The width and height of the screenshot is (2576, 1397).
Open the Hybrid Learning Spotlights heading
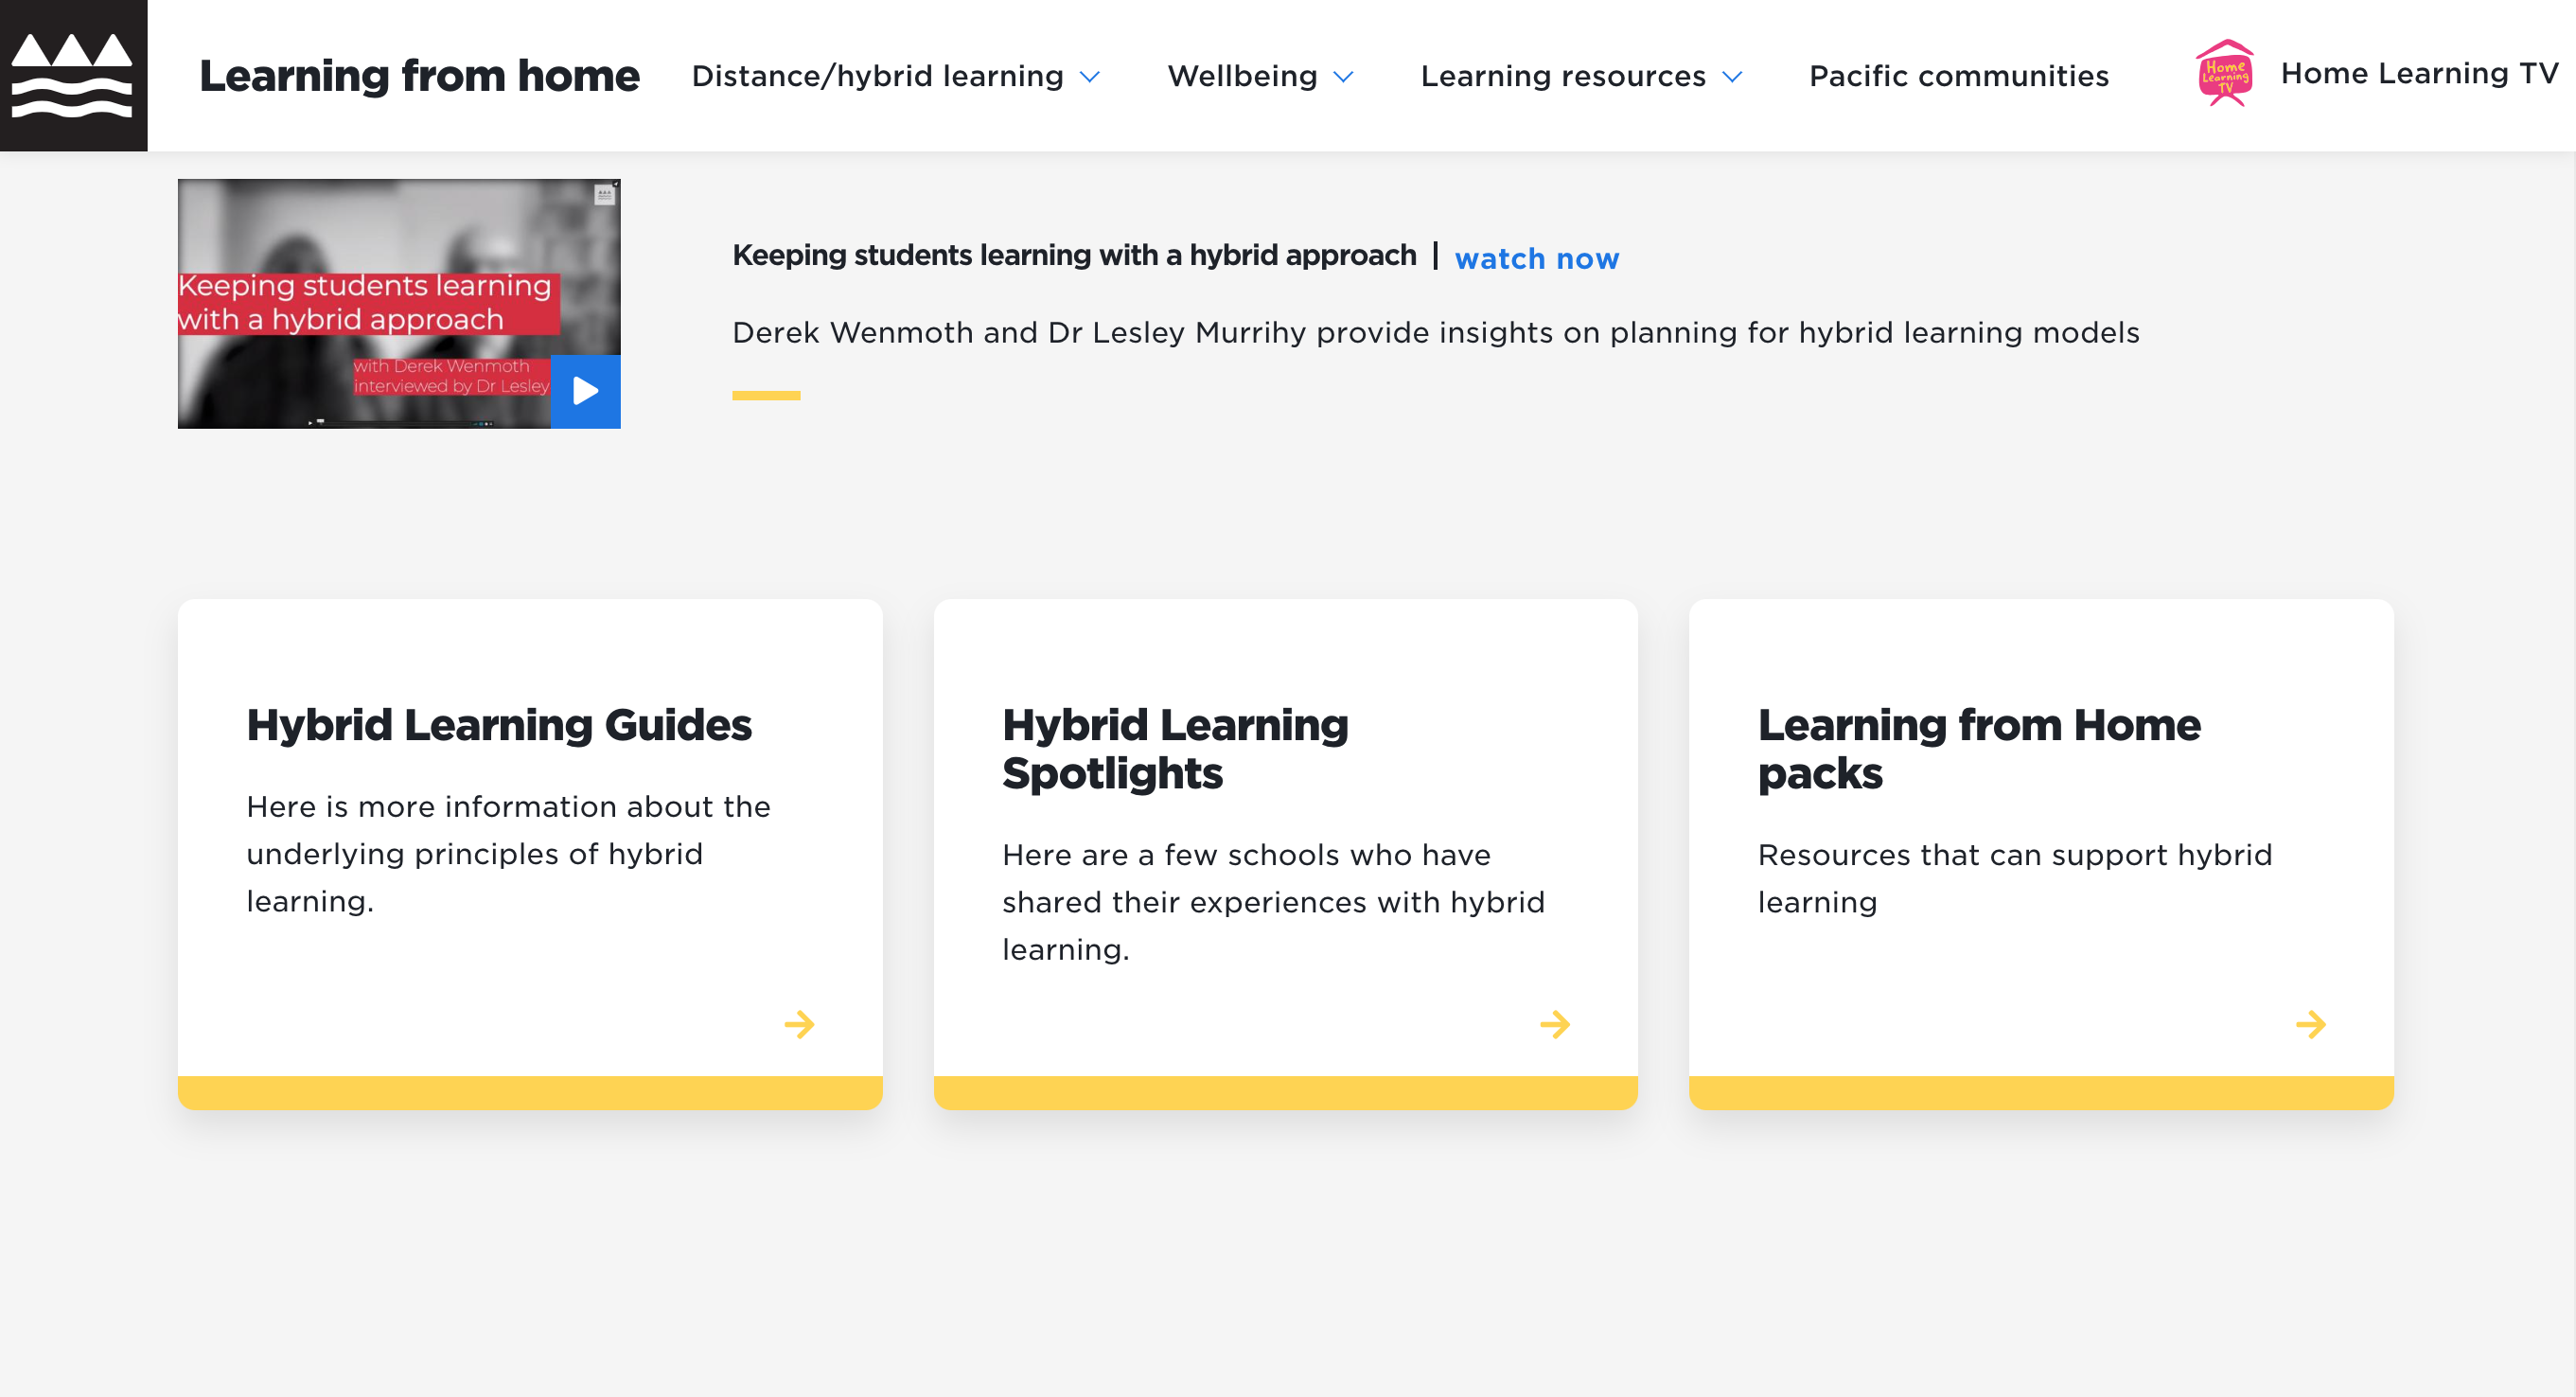[1175, 748]
